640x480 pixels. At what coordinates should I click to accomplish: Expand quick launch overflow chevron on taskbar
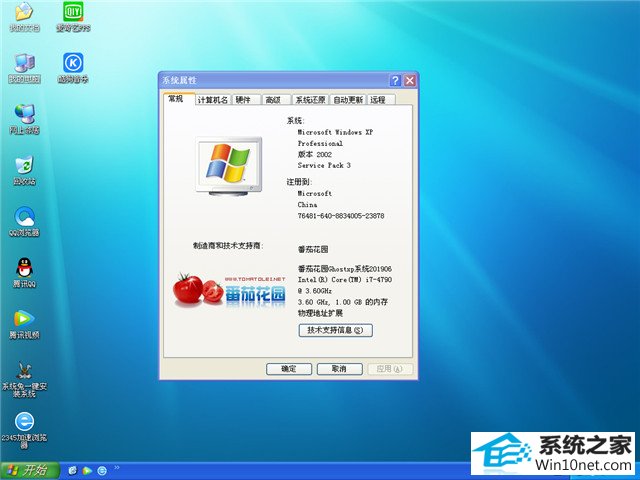(117, 468)
